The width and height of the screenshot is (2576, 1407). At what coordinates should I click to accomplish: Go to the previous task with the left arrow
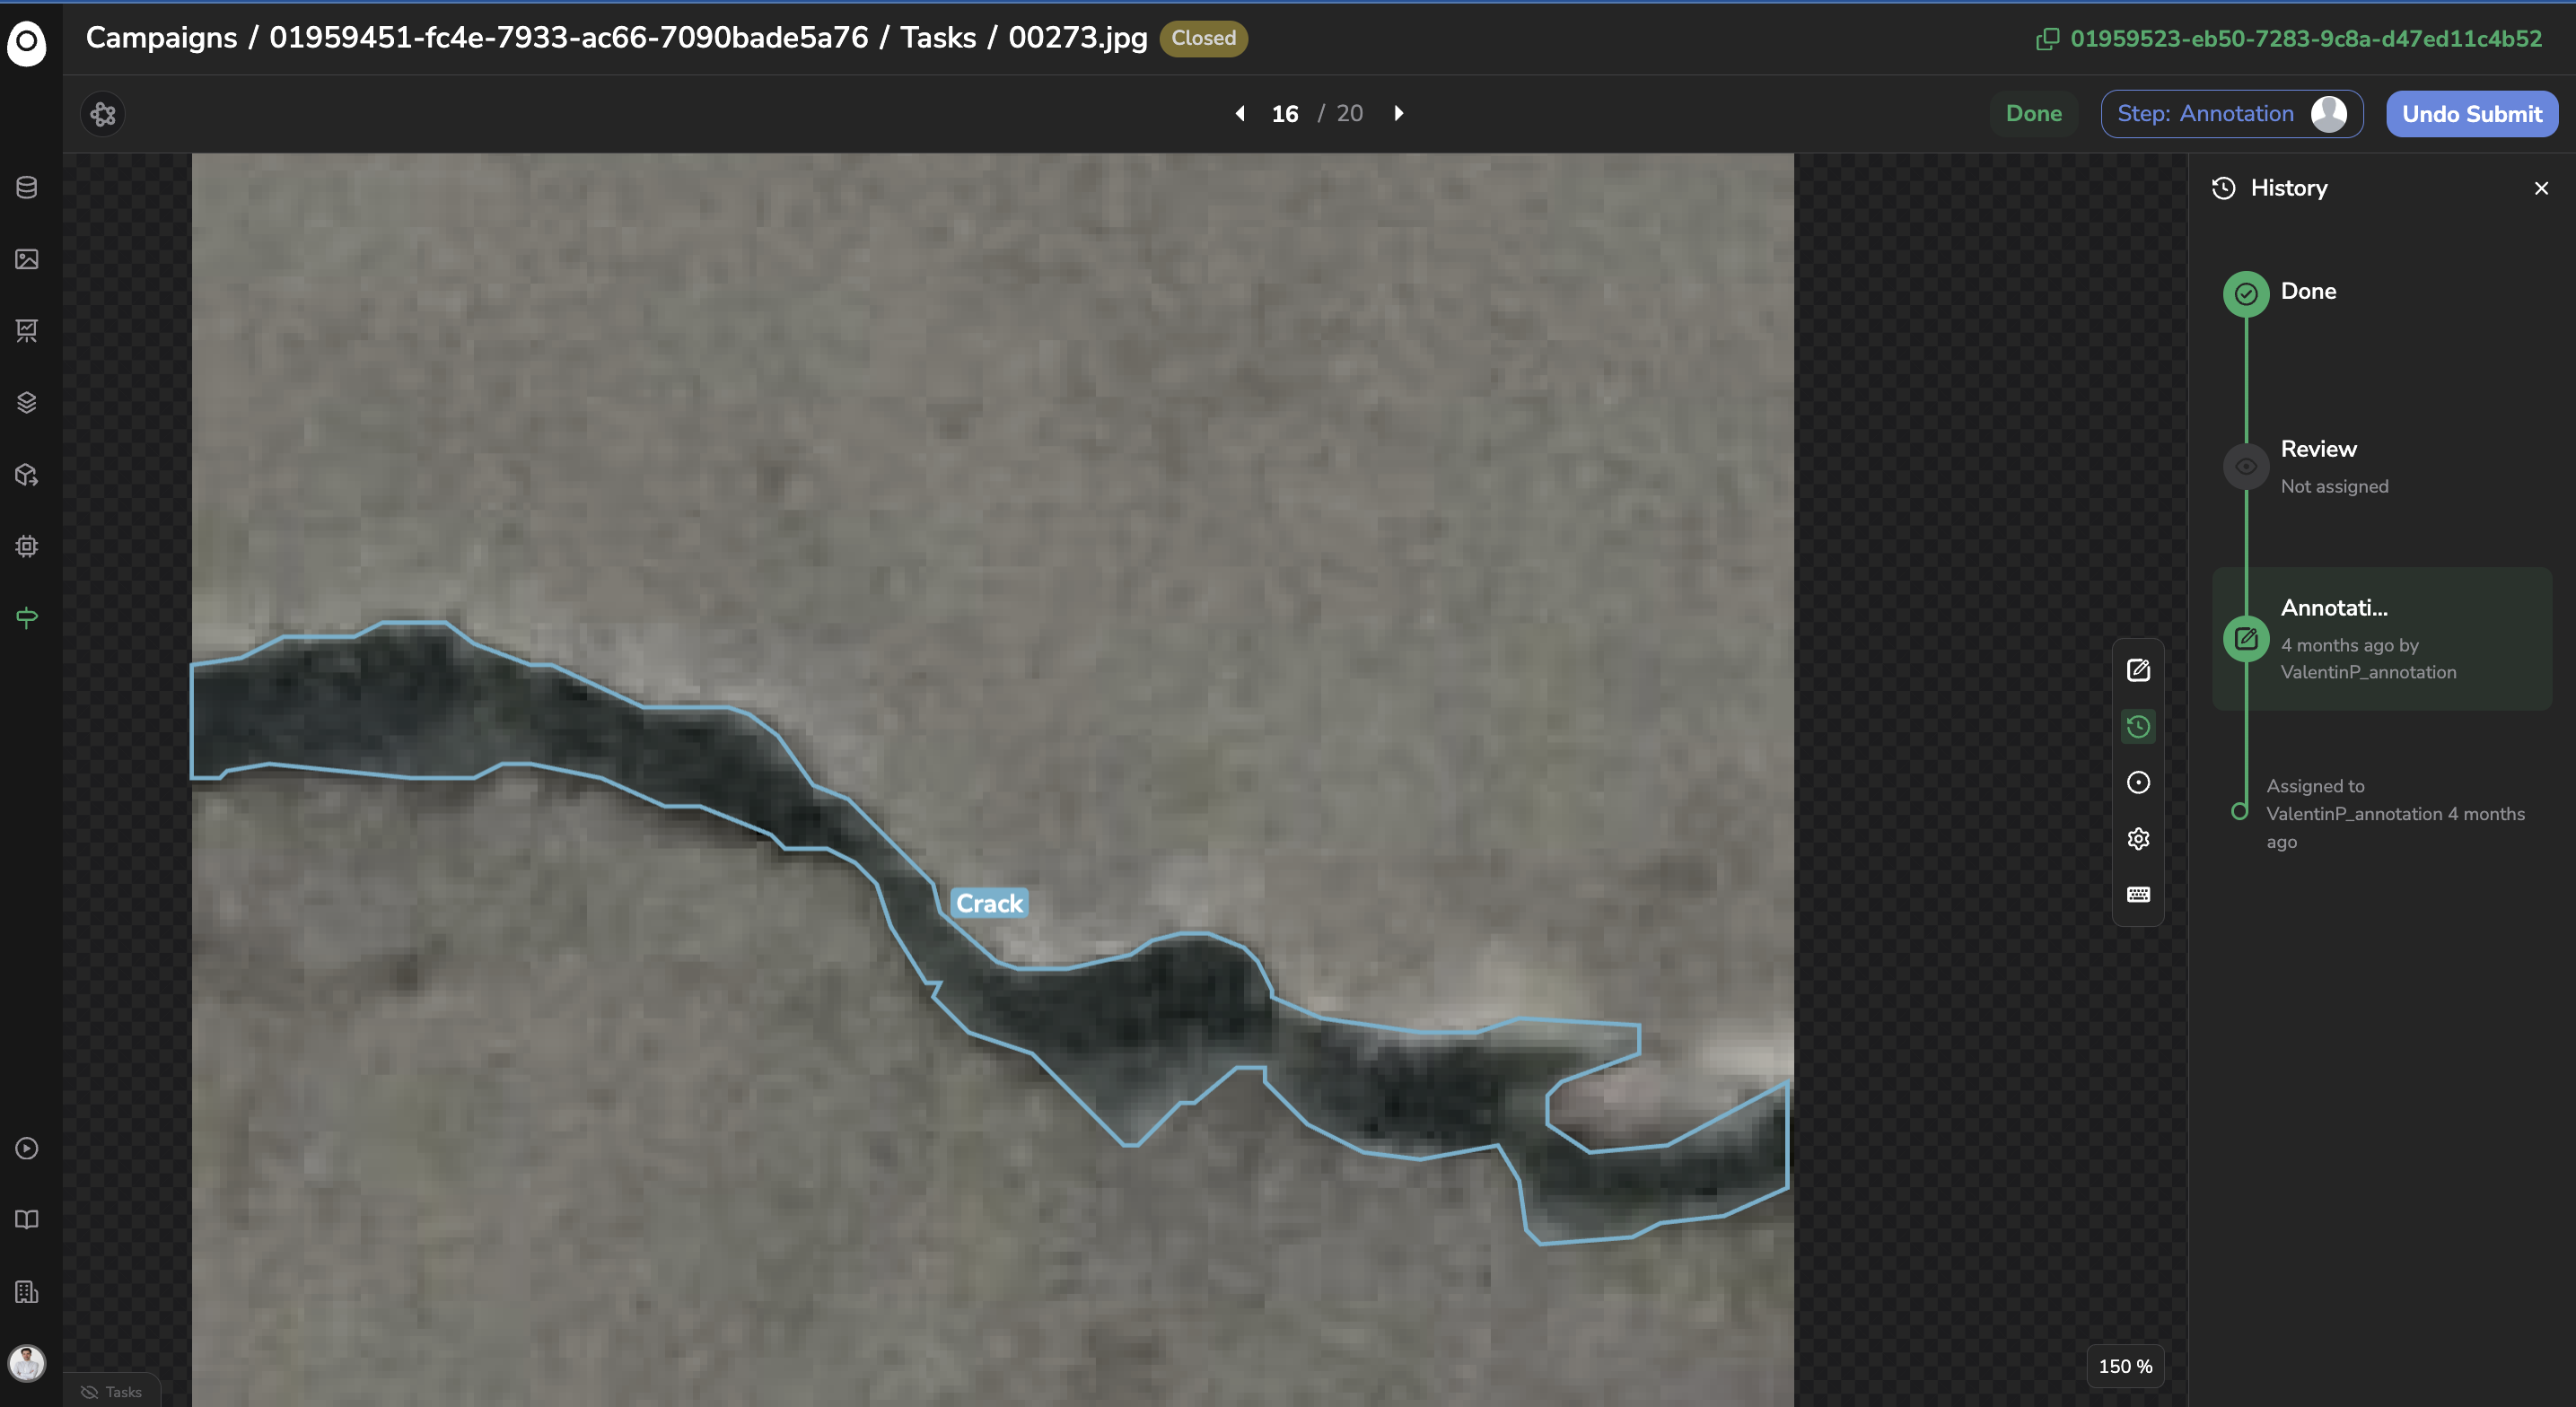tap(1240, 113)
